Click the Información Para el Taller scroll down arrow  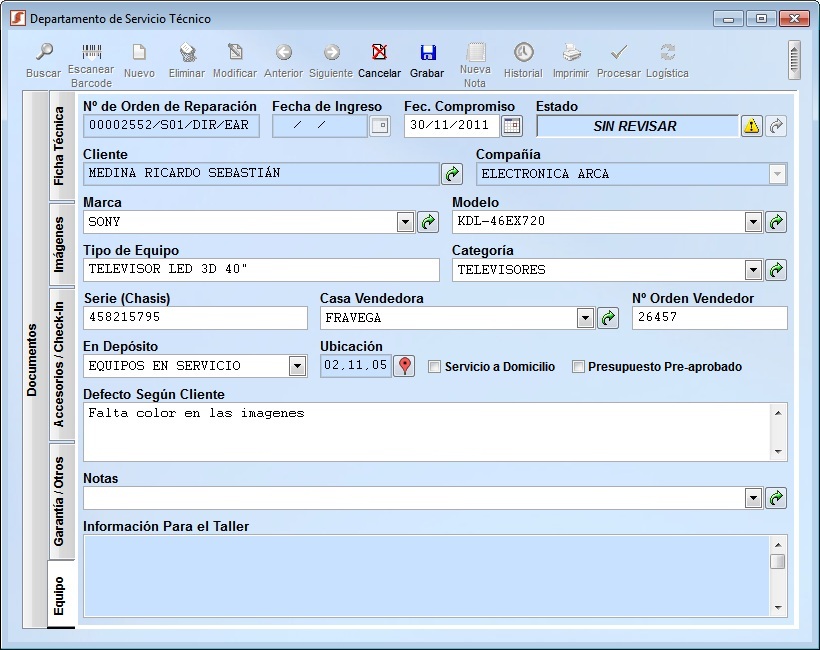778,607
